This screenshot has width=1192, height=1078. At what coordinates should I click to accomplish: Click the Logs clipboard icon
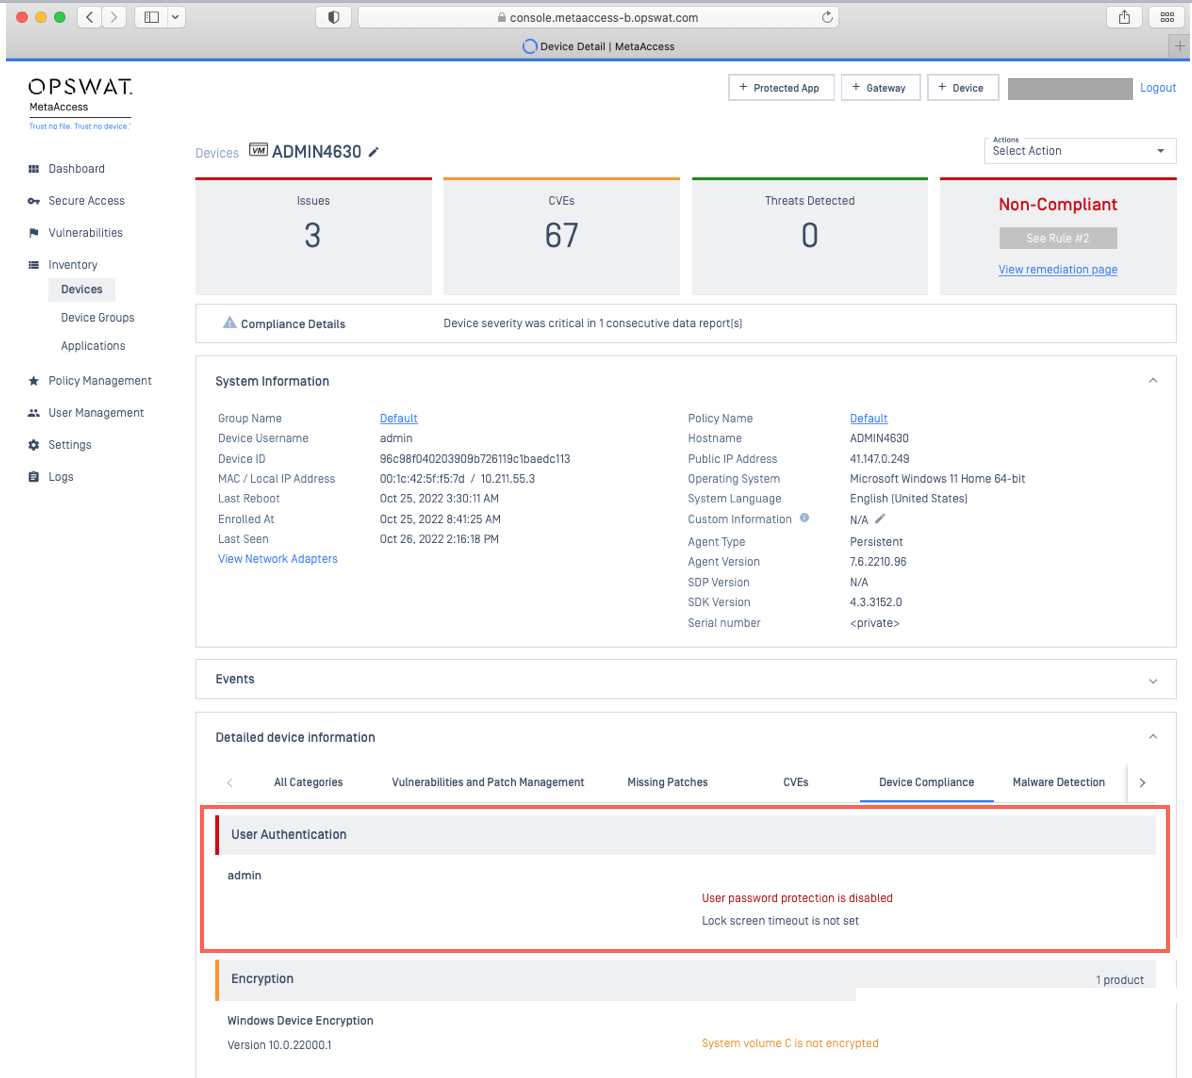pyautogui.click(x=33, y=477)
